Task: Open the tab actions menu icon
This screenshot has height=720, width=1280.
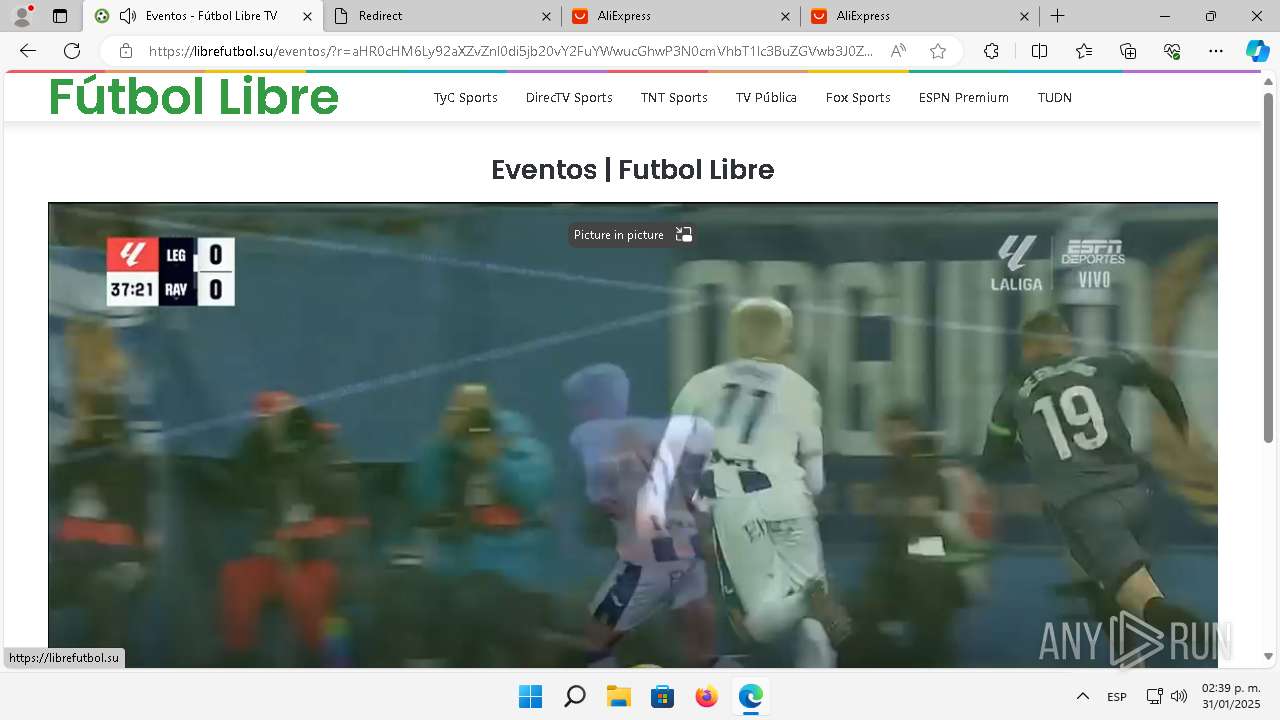Action: [x=60, y=16]
